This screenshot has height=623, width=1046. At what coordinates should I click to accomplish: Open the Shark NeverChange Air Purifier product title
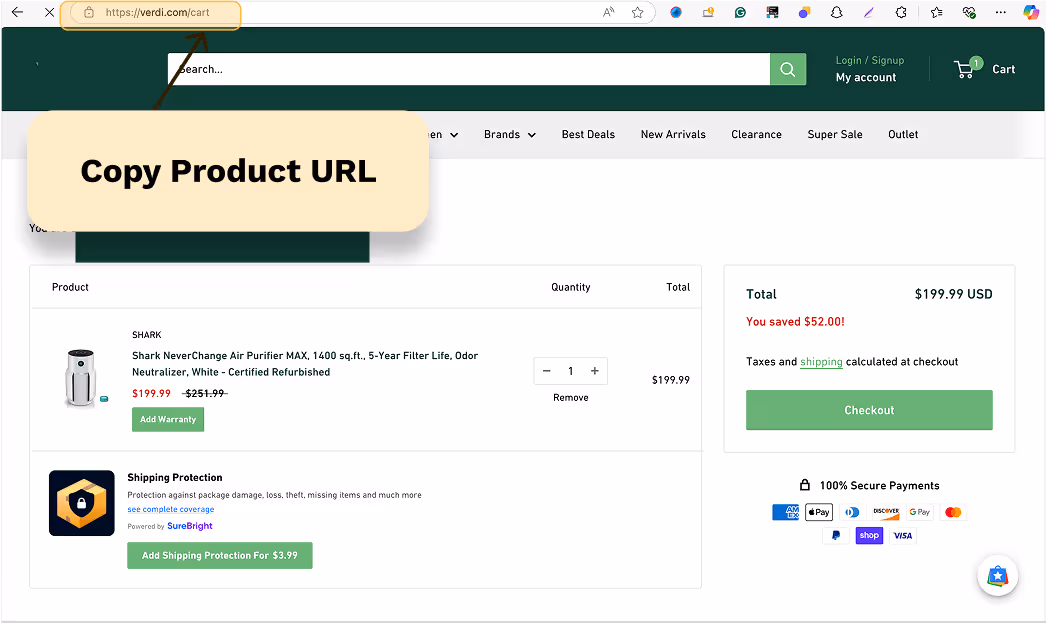[x=305, y=364]
